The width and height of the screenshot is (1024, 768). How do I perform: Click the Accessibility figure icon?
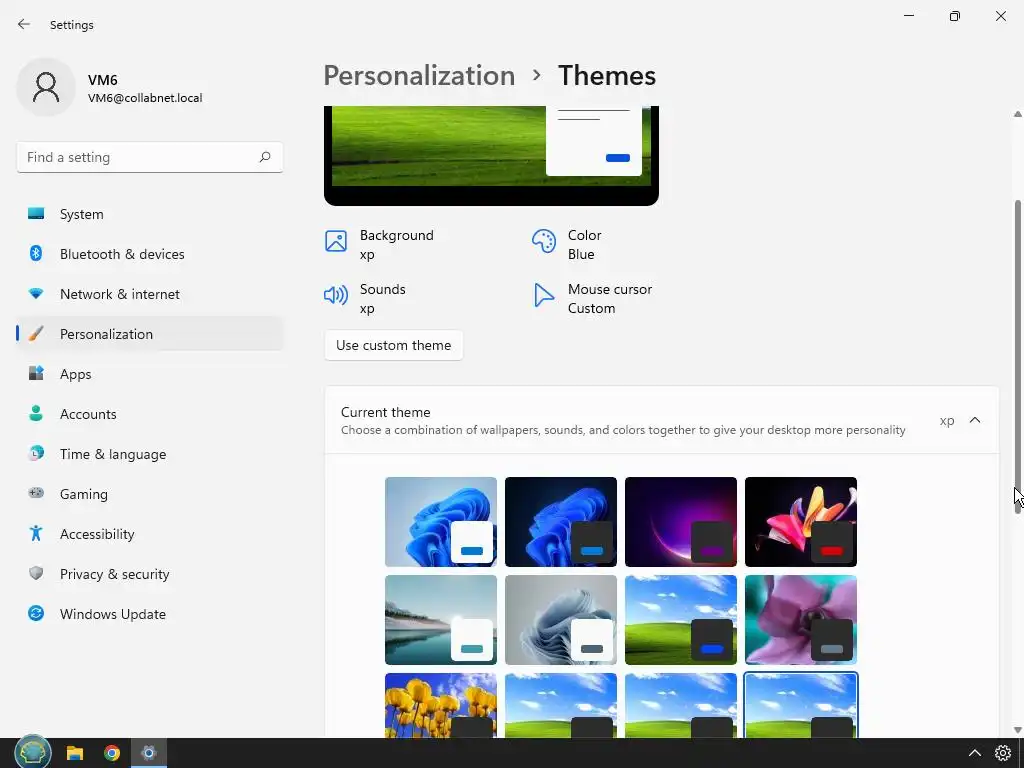(x=36, y=534)
